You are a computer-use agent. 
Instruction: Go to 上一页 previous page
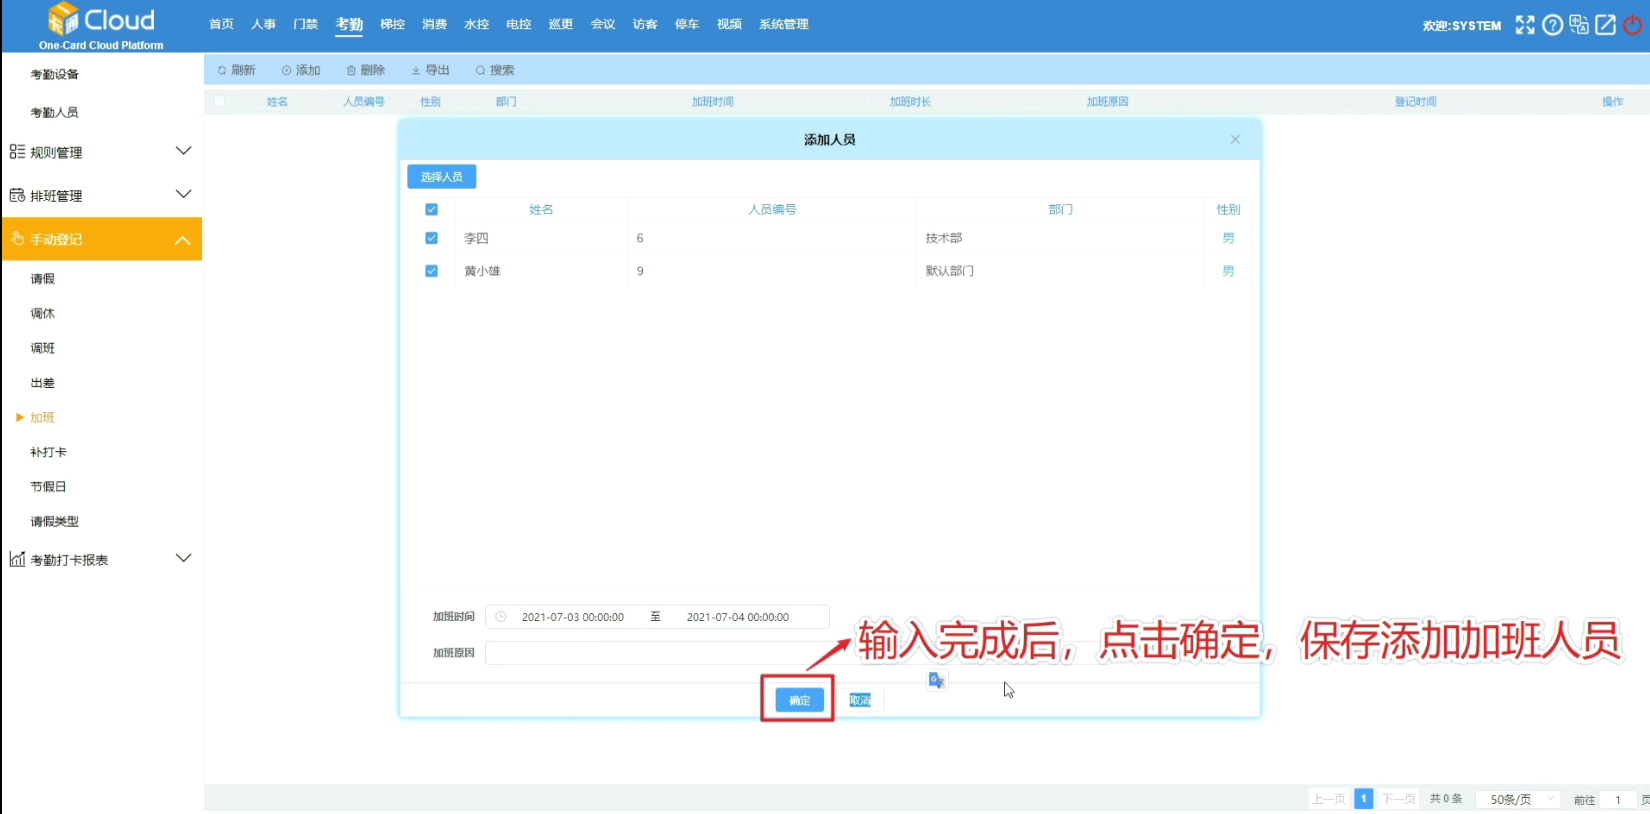[1329, 799]
